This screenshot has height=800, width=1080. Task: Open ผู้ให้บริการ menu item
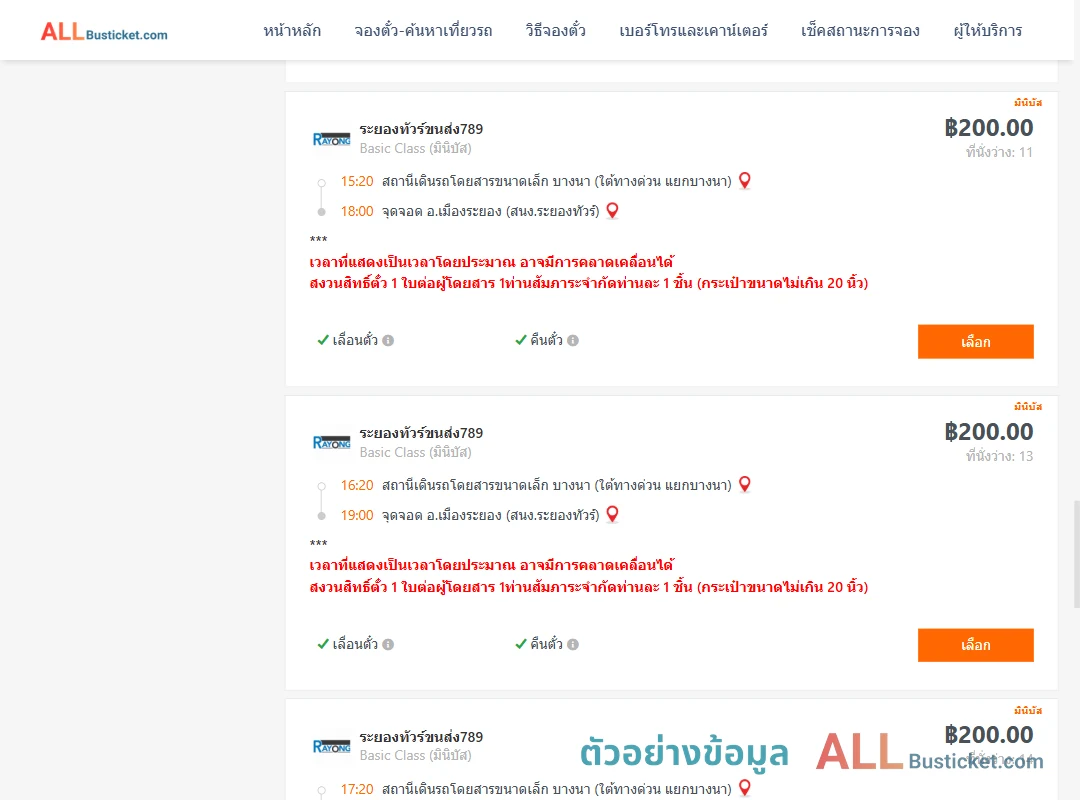pyautogui.click(x=987, y=31)
